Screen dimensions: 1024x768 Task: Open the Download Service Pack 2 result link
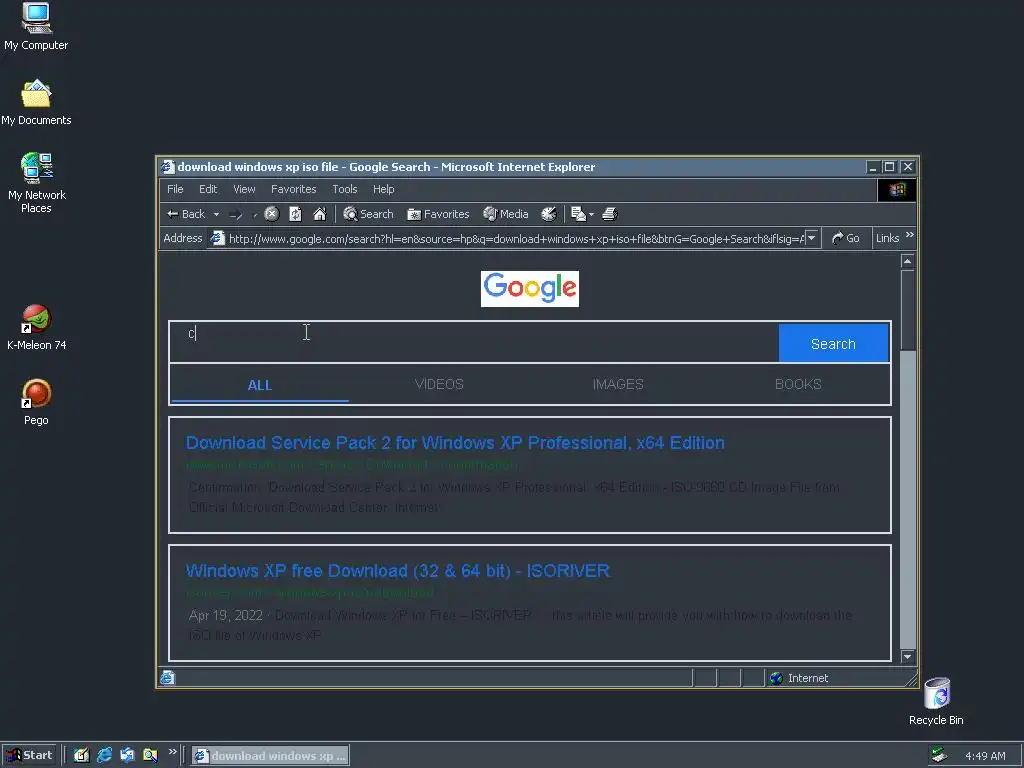455,443
